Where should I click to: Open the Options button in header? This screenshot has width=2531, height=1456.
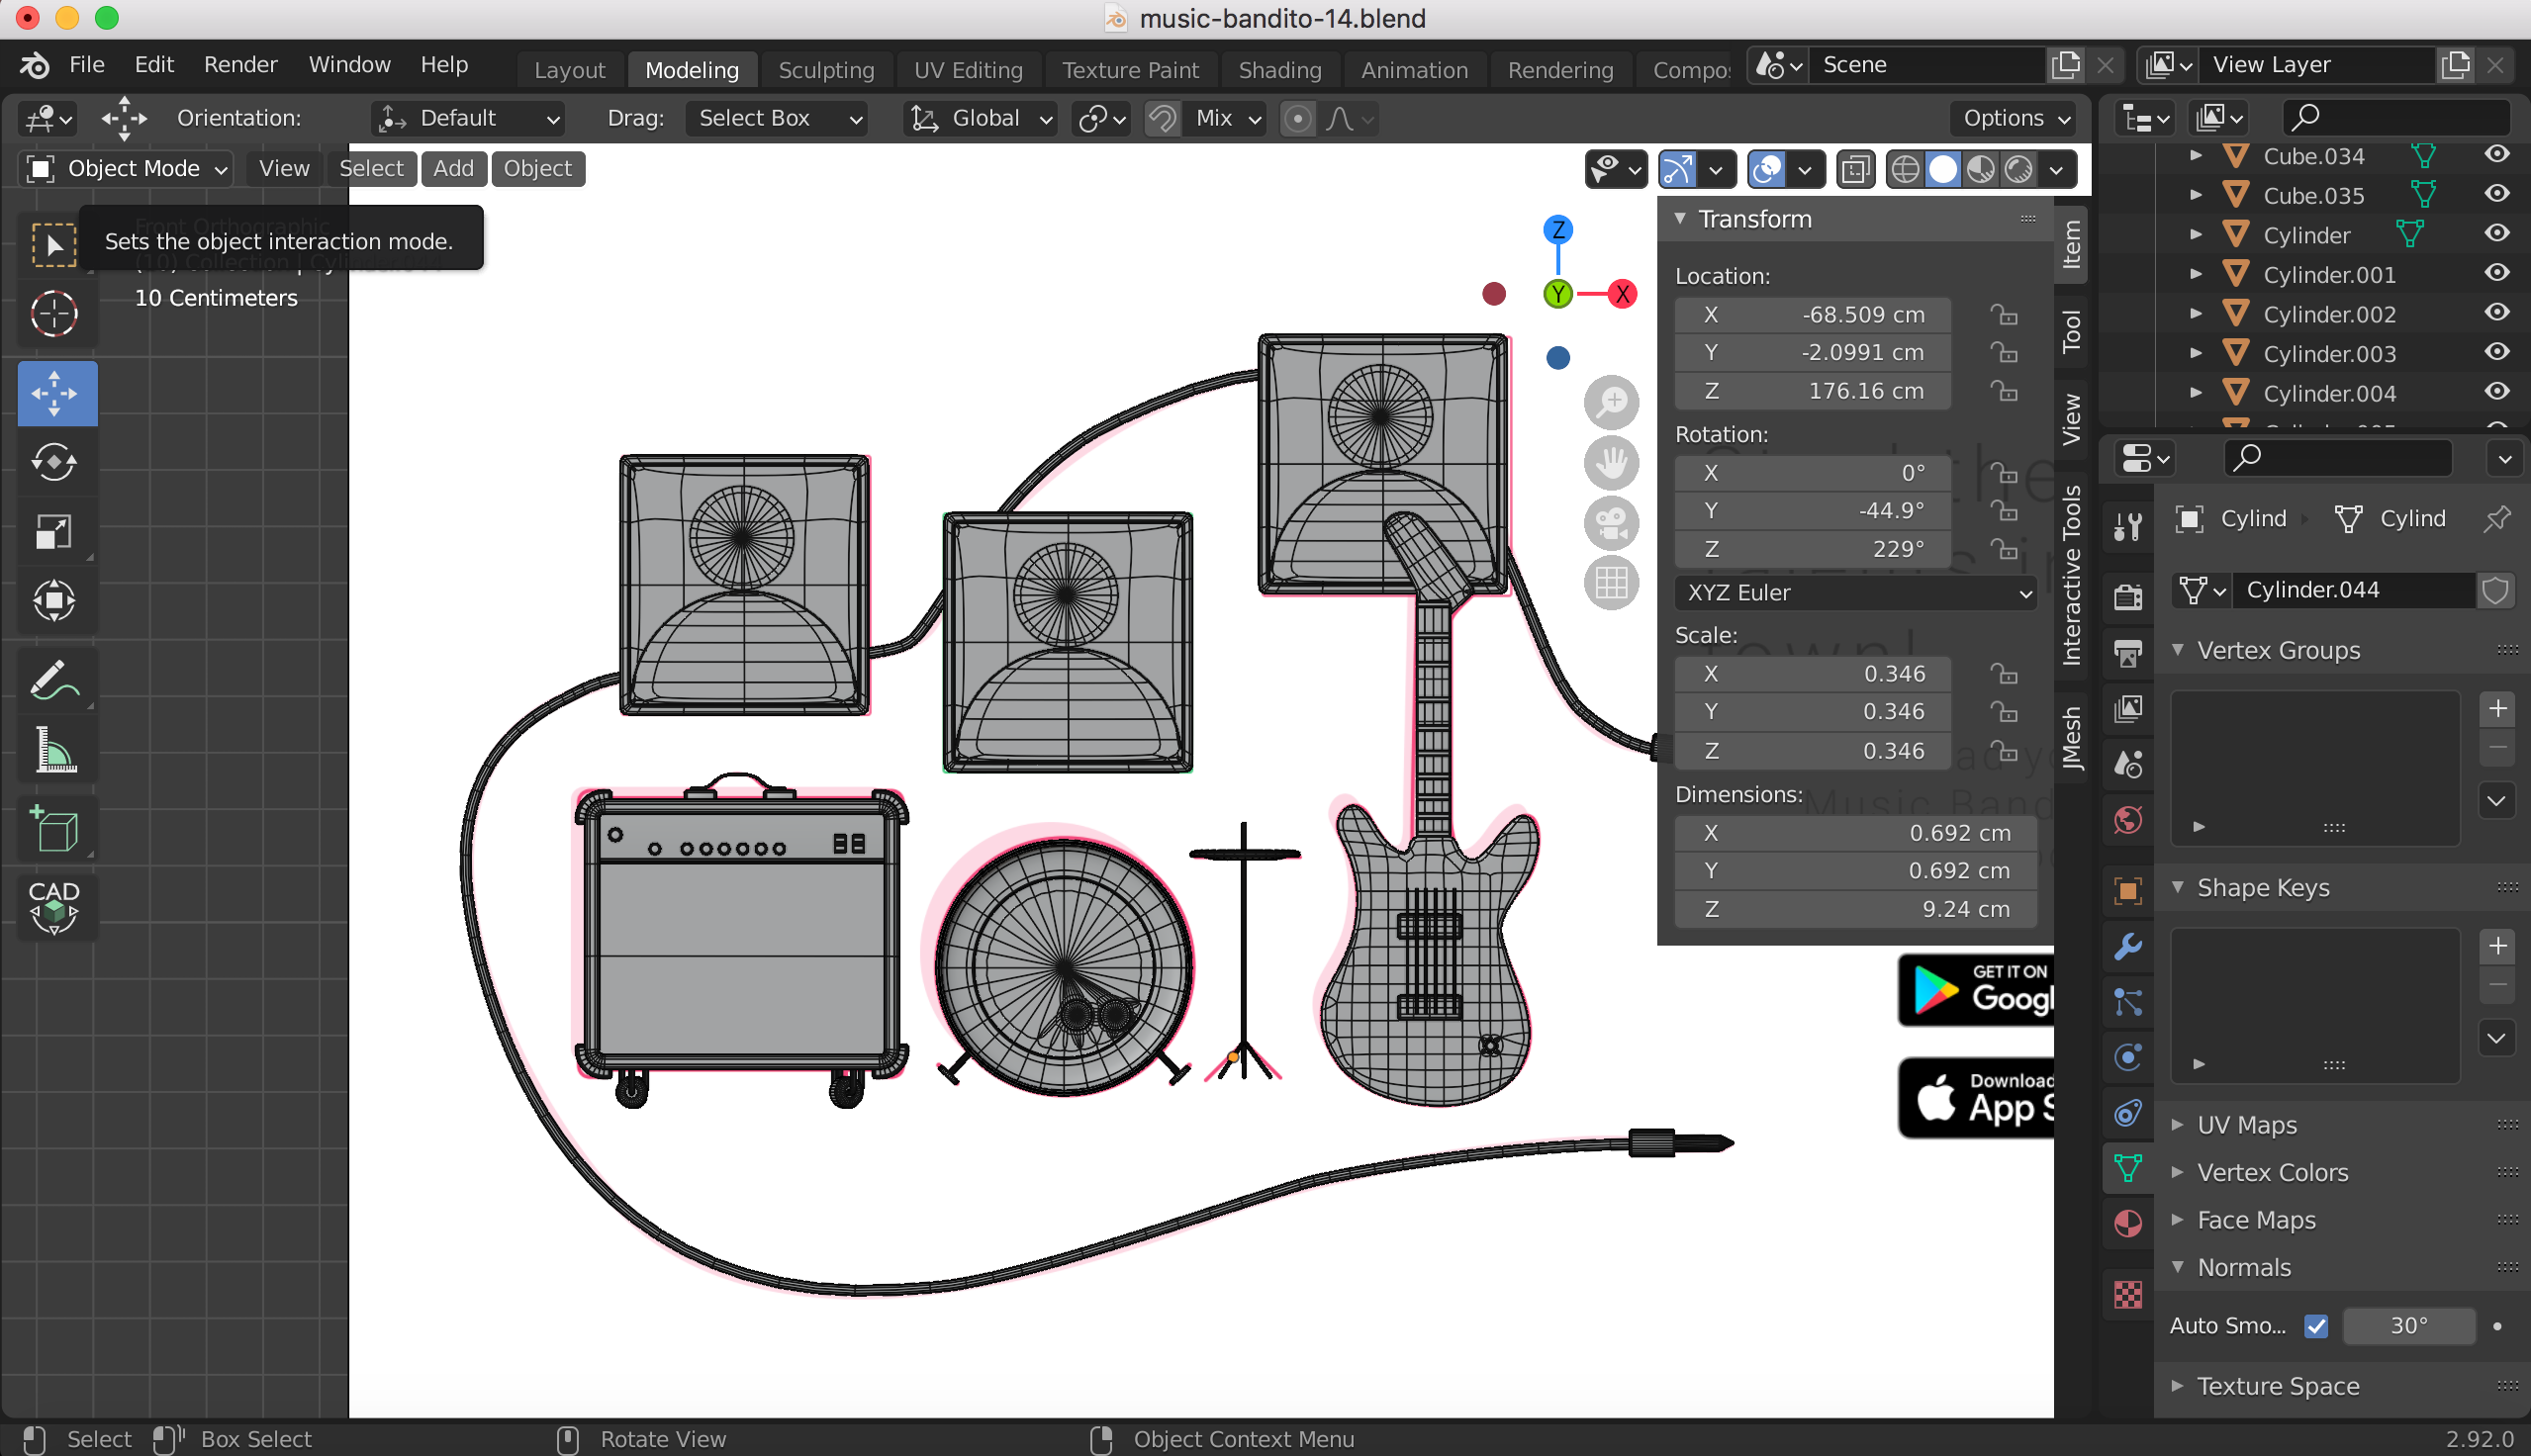[x=2015, y=118]
